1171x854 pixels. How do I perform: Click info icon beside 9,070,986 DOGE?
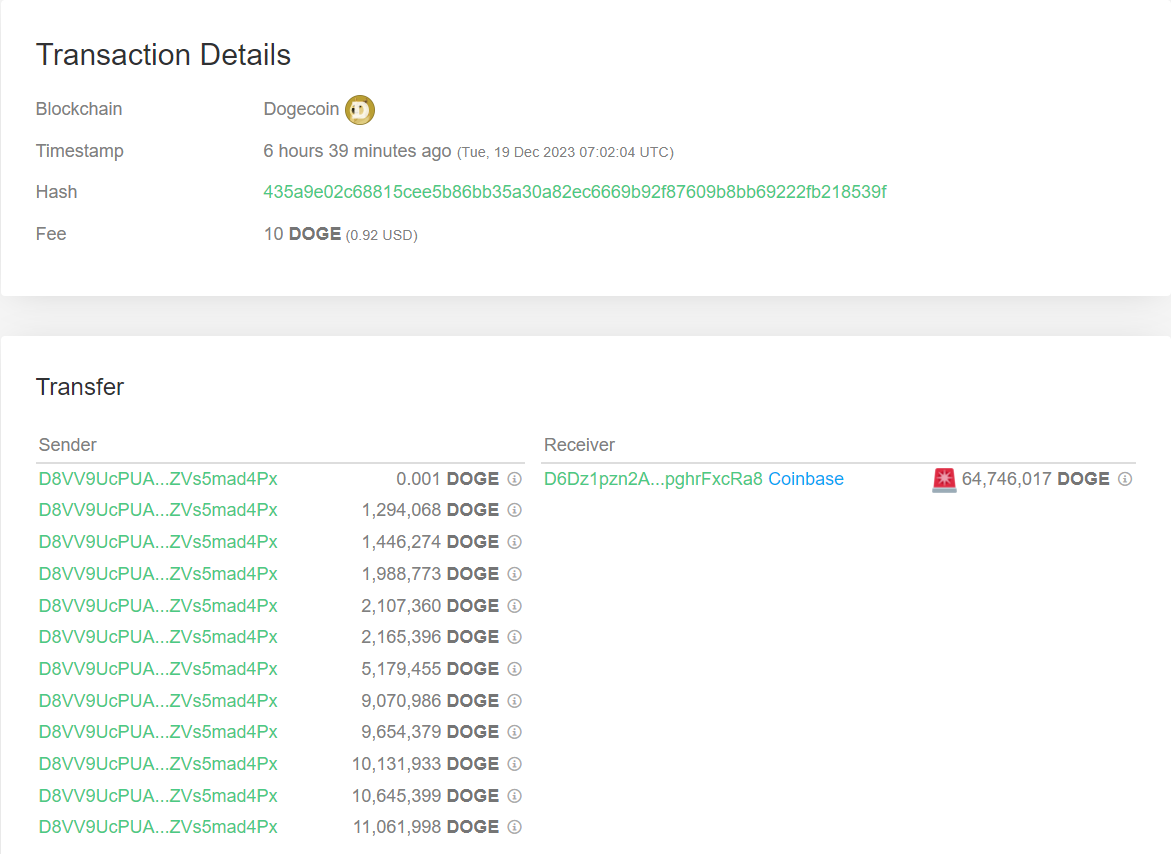515,701
